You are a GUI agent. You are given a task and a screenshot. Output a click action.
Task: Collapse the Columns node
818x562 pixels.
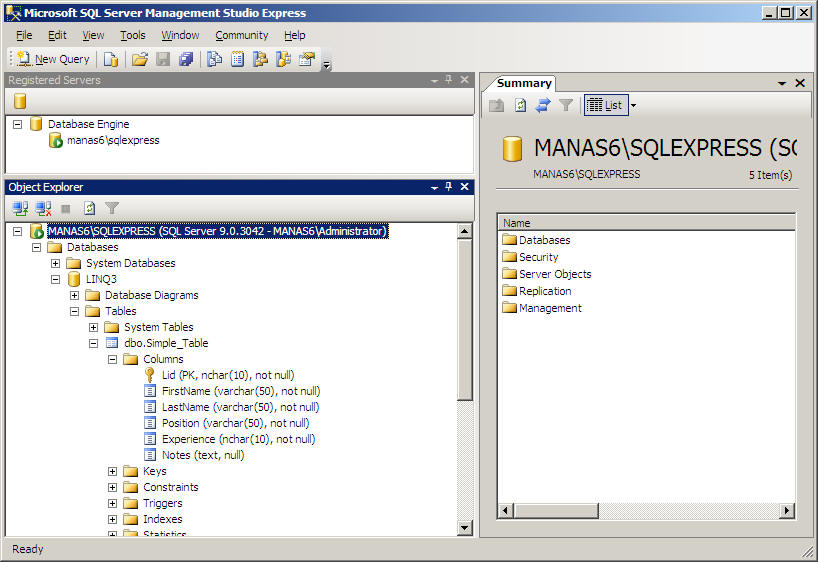(112, 360)
